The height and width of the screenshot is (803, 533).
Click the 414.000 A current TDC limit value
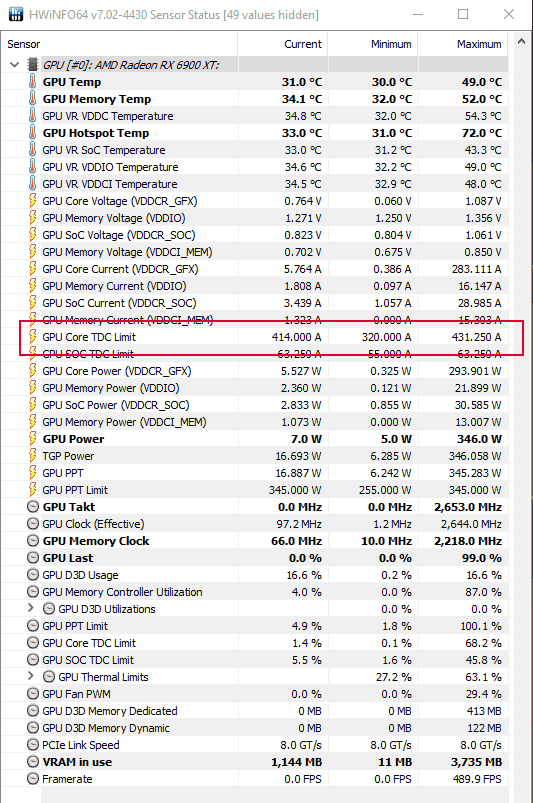click(296, 336)
